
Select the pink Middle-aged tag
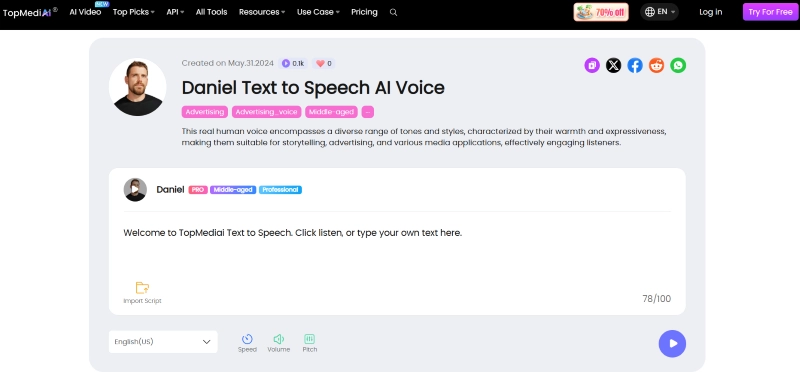point(331,112)
